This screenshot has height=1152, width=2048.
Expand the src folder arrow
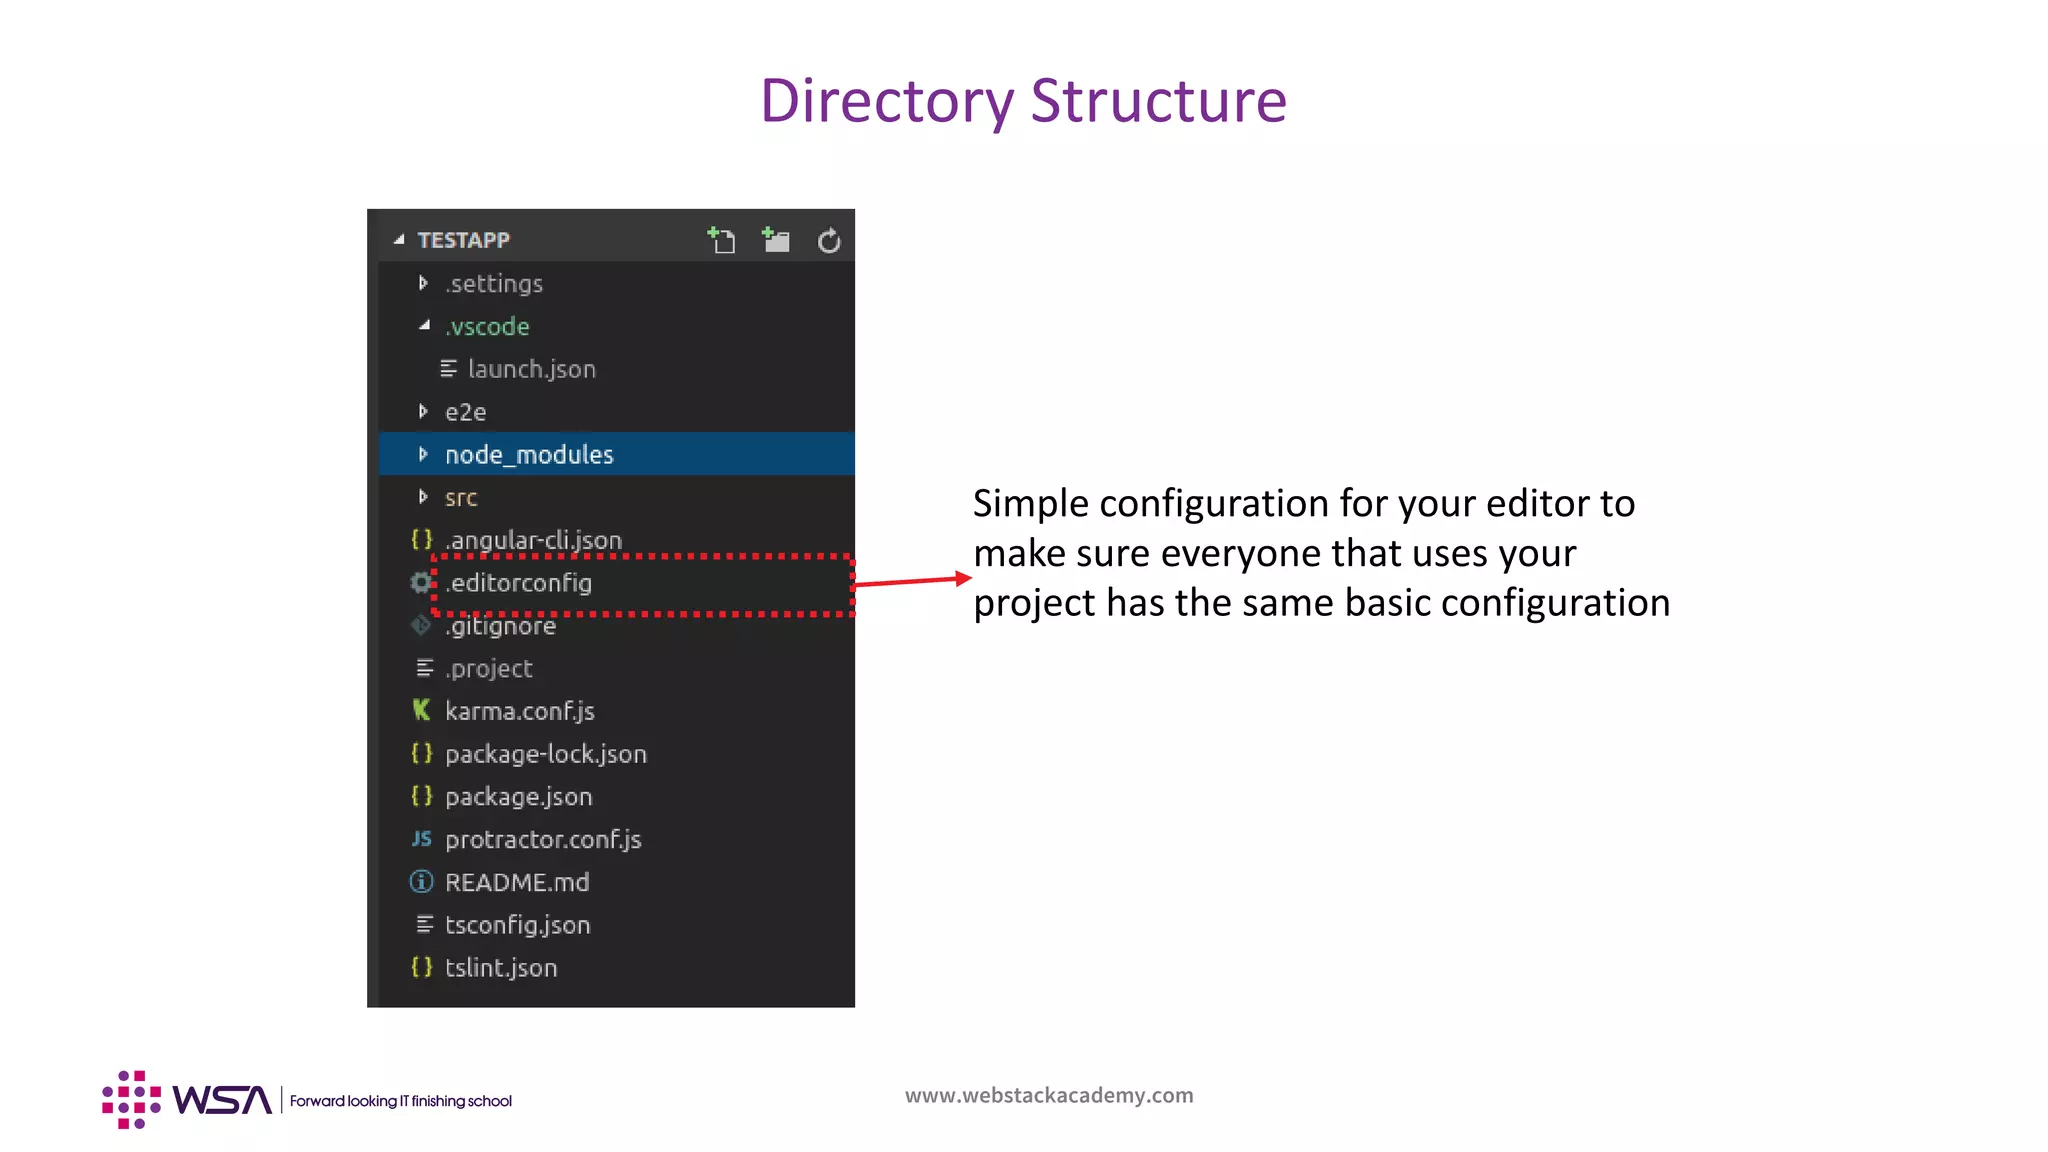(x=423, y=497)
